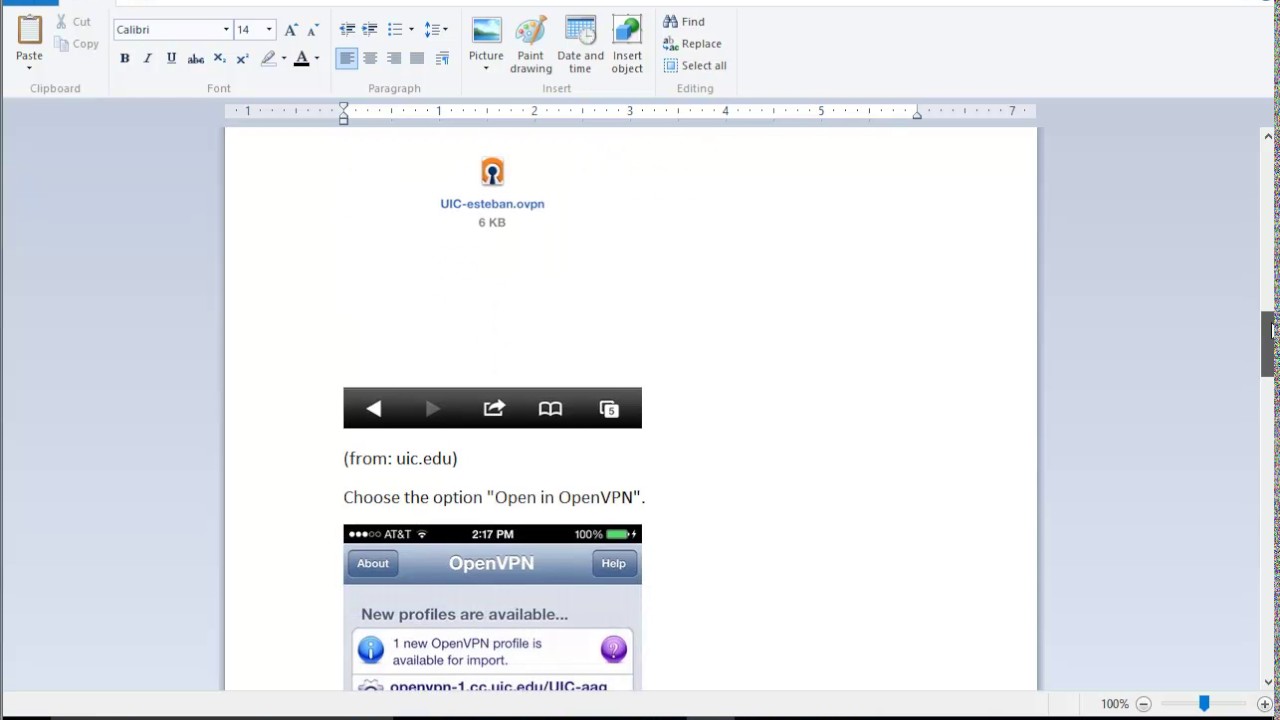This screenshot has width=1280, height=720.
Task: Click the purple question mark icon
Action: click(614, 650)
